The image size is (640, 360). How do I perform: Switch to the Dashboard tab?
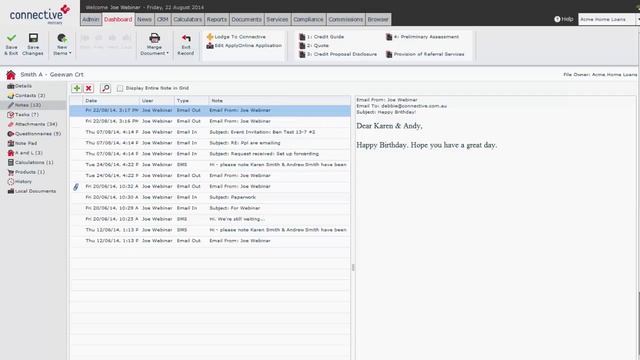point(118,19)
